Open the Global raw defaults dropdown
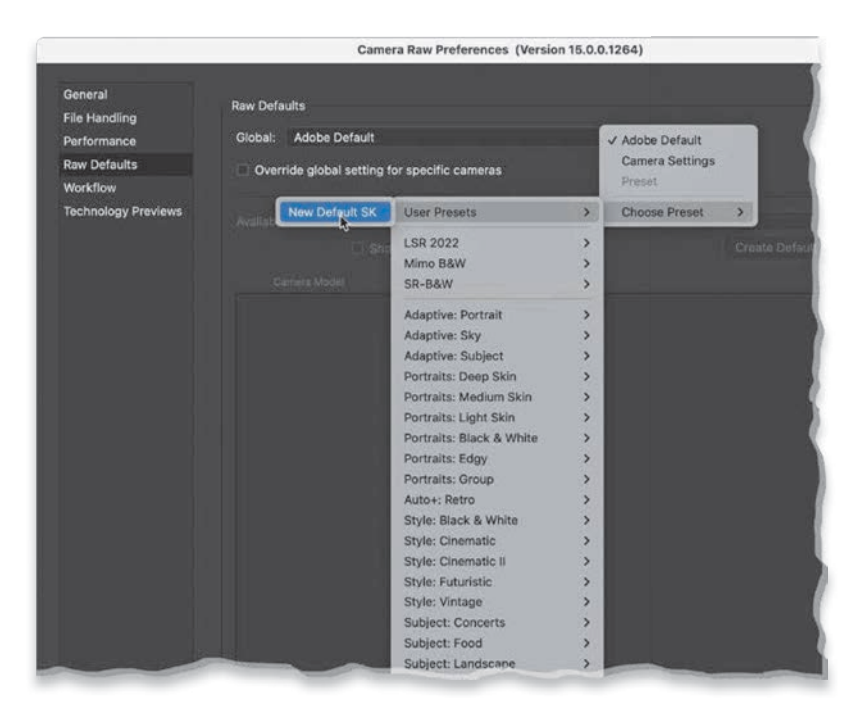852x716 pixels. coord(440,138)
